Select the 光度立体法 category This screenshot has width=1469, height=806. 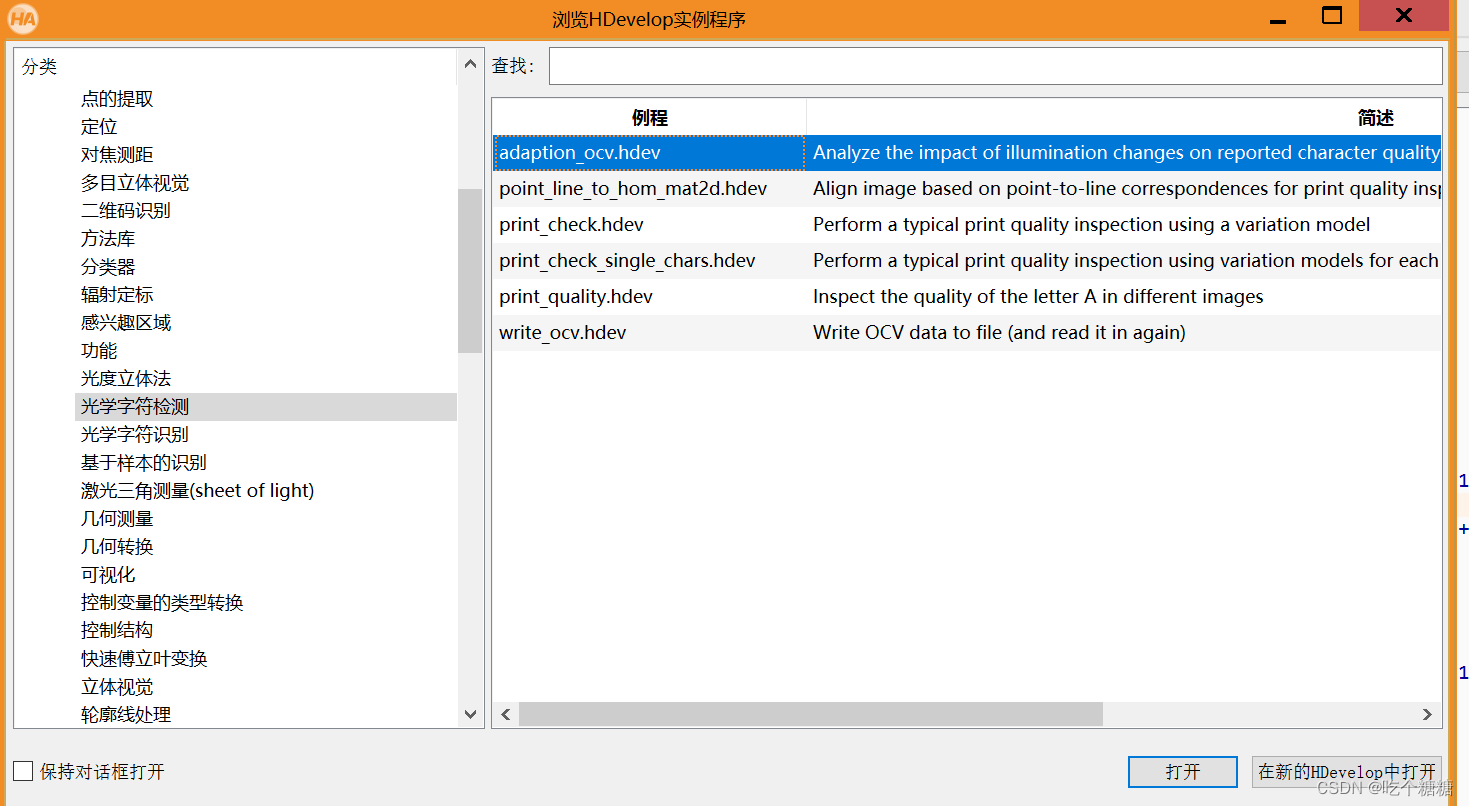pyautogui.click(x=126, y=379)
